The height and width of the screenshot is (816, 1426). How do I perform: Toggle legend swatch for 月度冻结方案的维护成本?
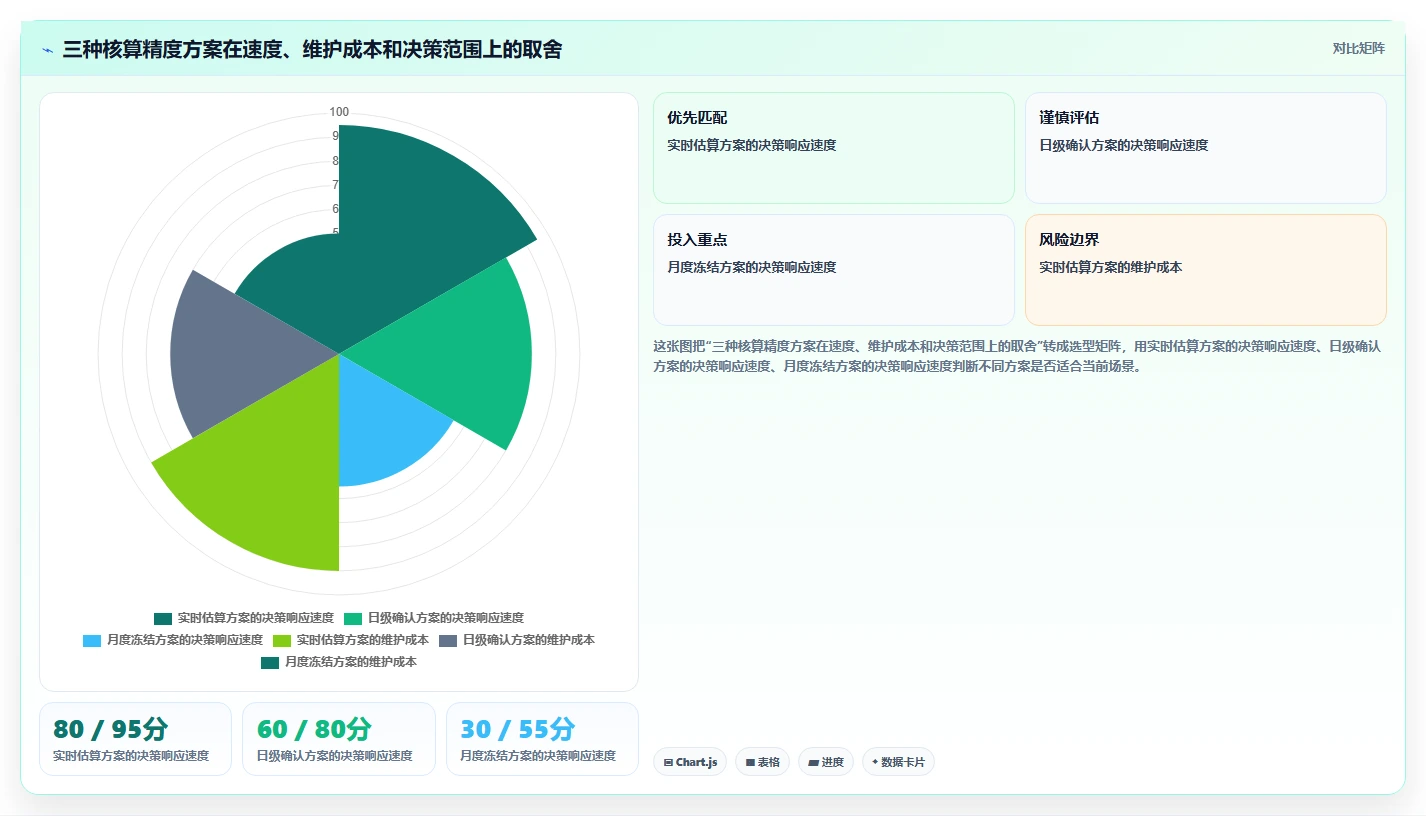click(x=270, y=663)
